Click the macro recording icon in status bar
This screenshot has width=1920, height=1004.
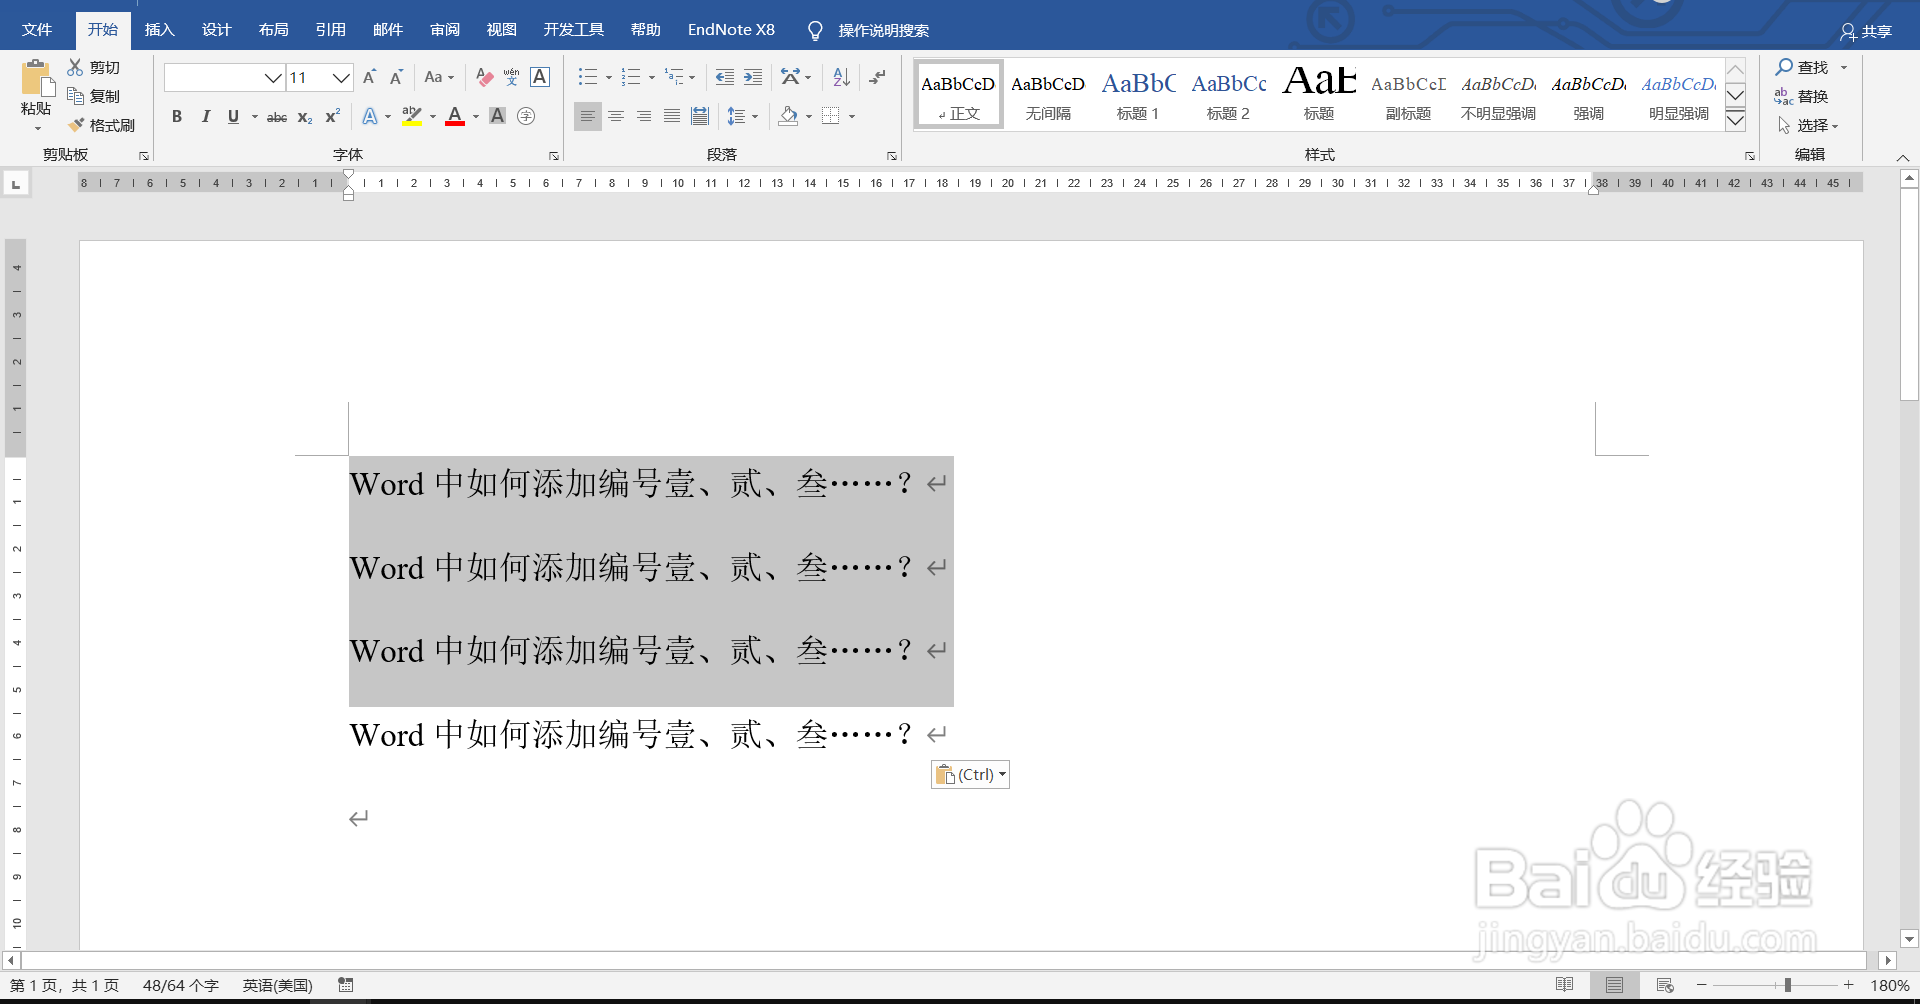346,985
